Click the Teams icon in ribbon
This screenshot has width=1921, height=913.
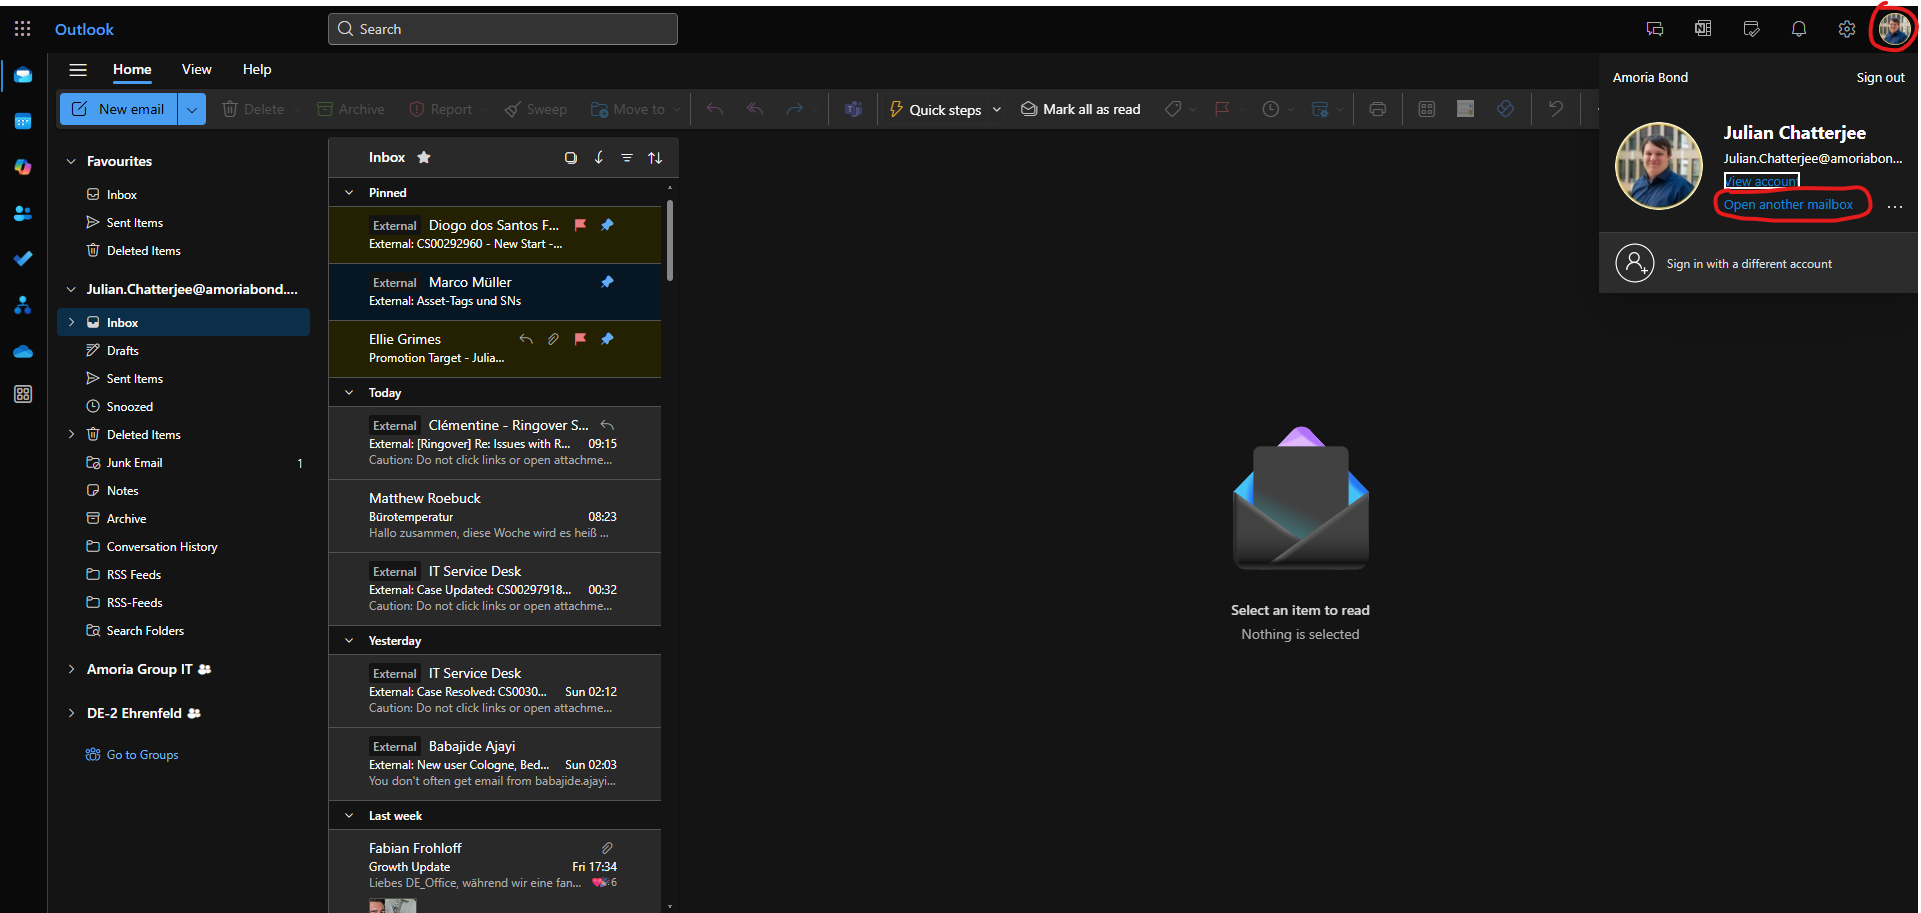853,109
